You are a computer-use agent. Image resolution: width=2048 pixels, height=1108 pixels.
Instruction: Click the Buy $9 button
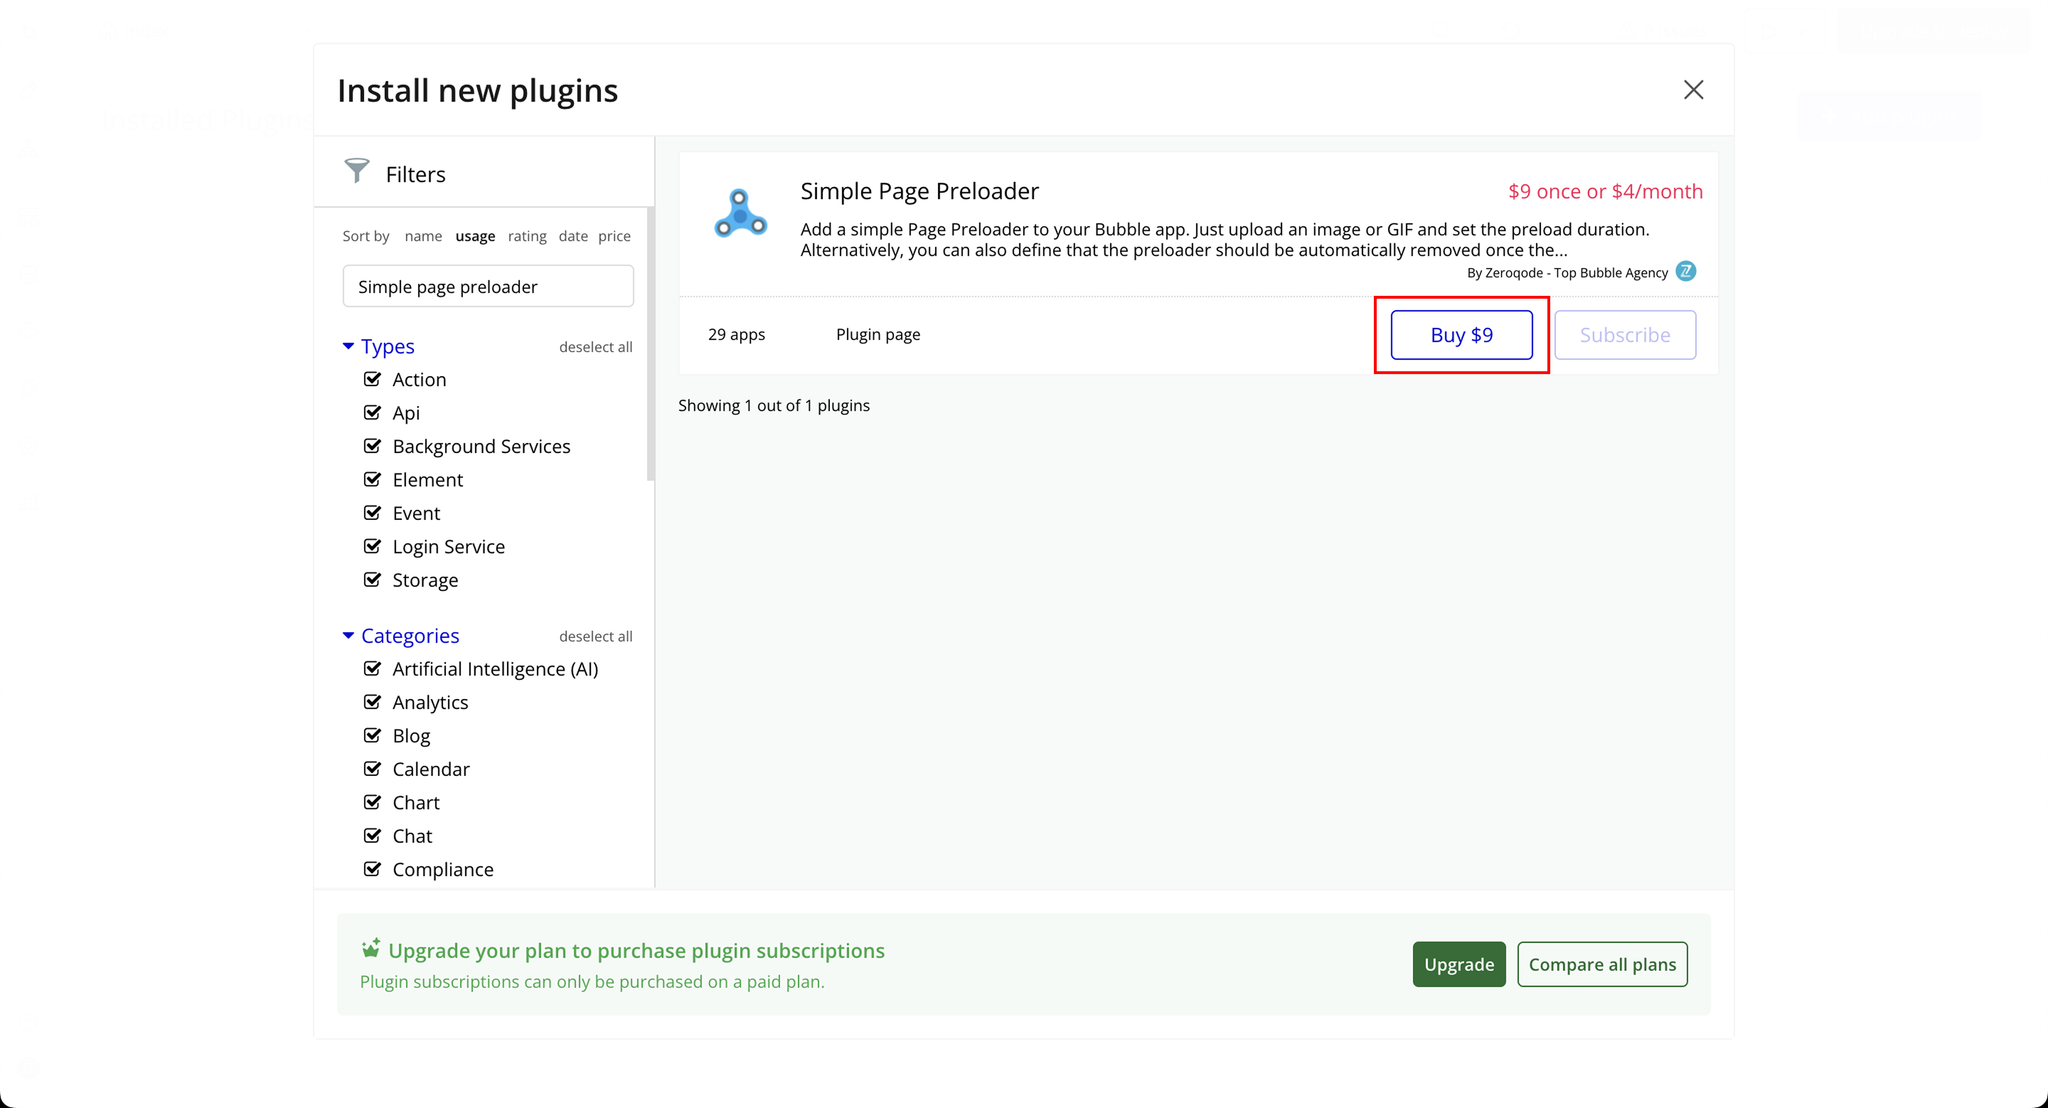(1461, 335)
